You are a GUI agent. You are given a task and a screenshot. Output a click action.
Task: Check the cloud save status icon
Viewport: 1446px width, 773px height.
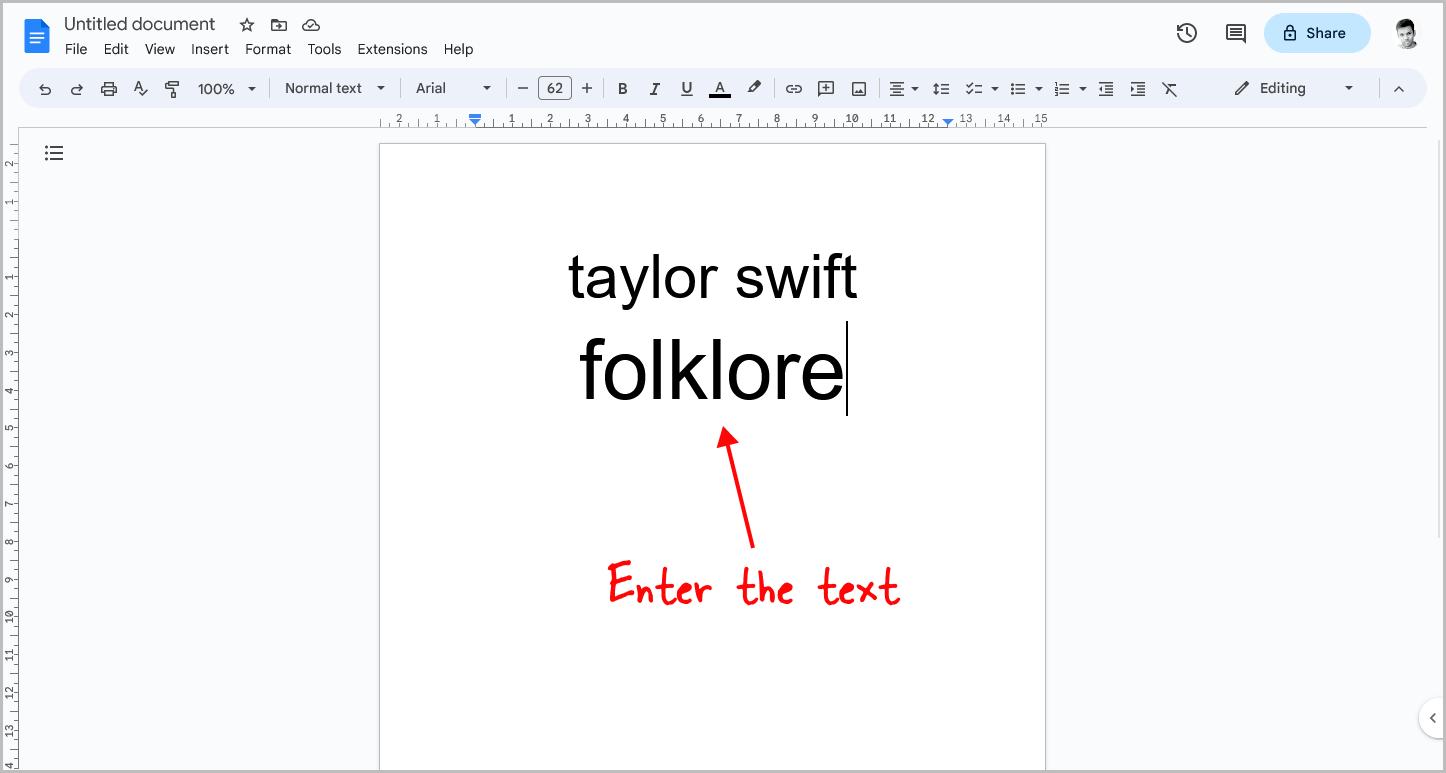(x=311, y=25)
